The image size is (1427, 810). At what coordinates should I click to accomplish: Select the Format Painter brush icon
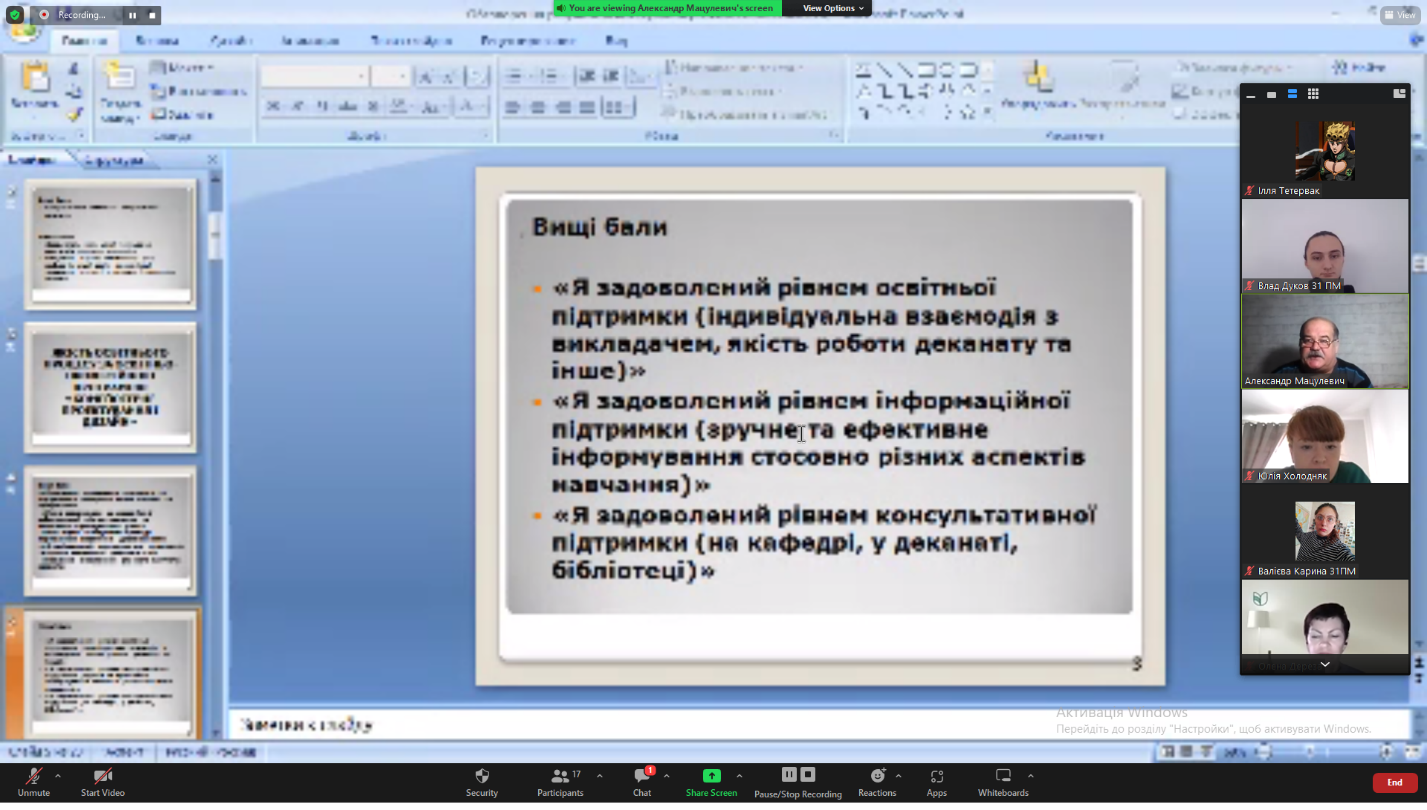[x=73, y=114]
